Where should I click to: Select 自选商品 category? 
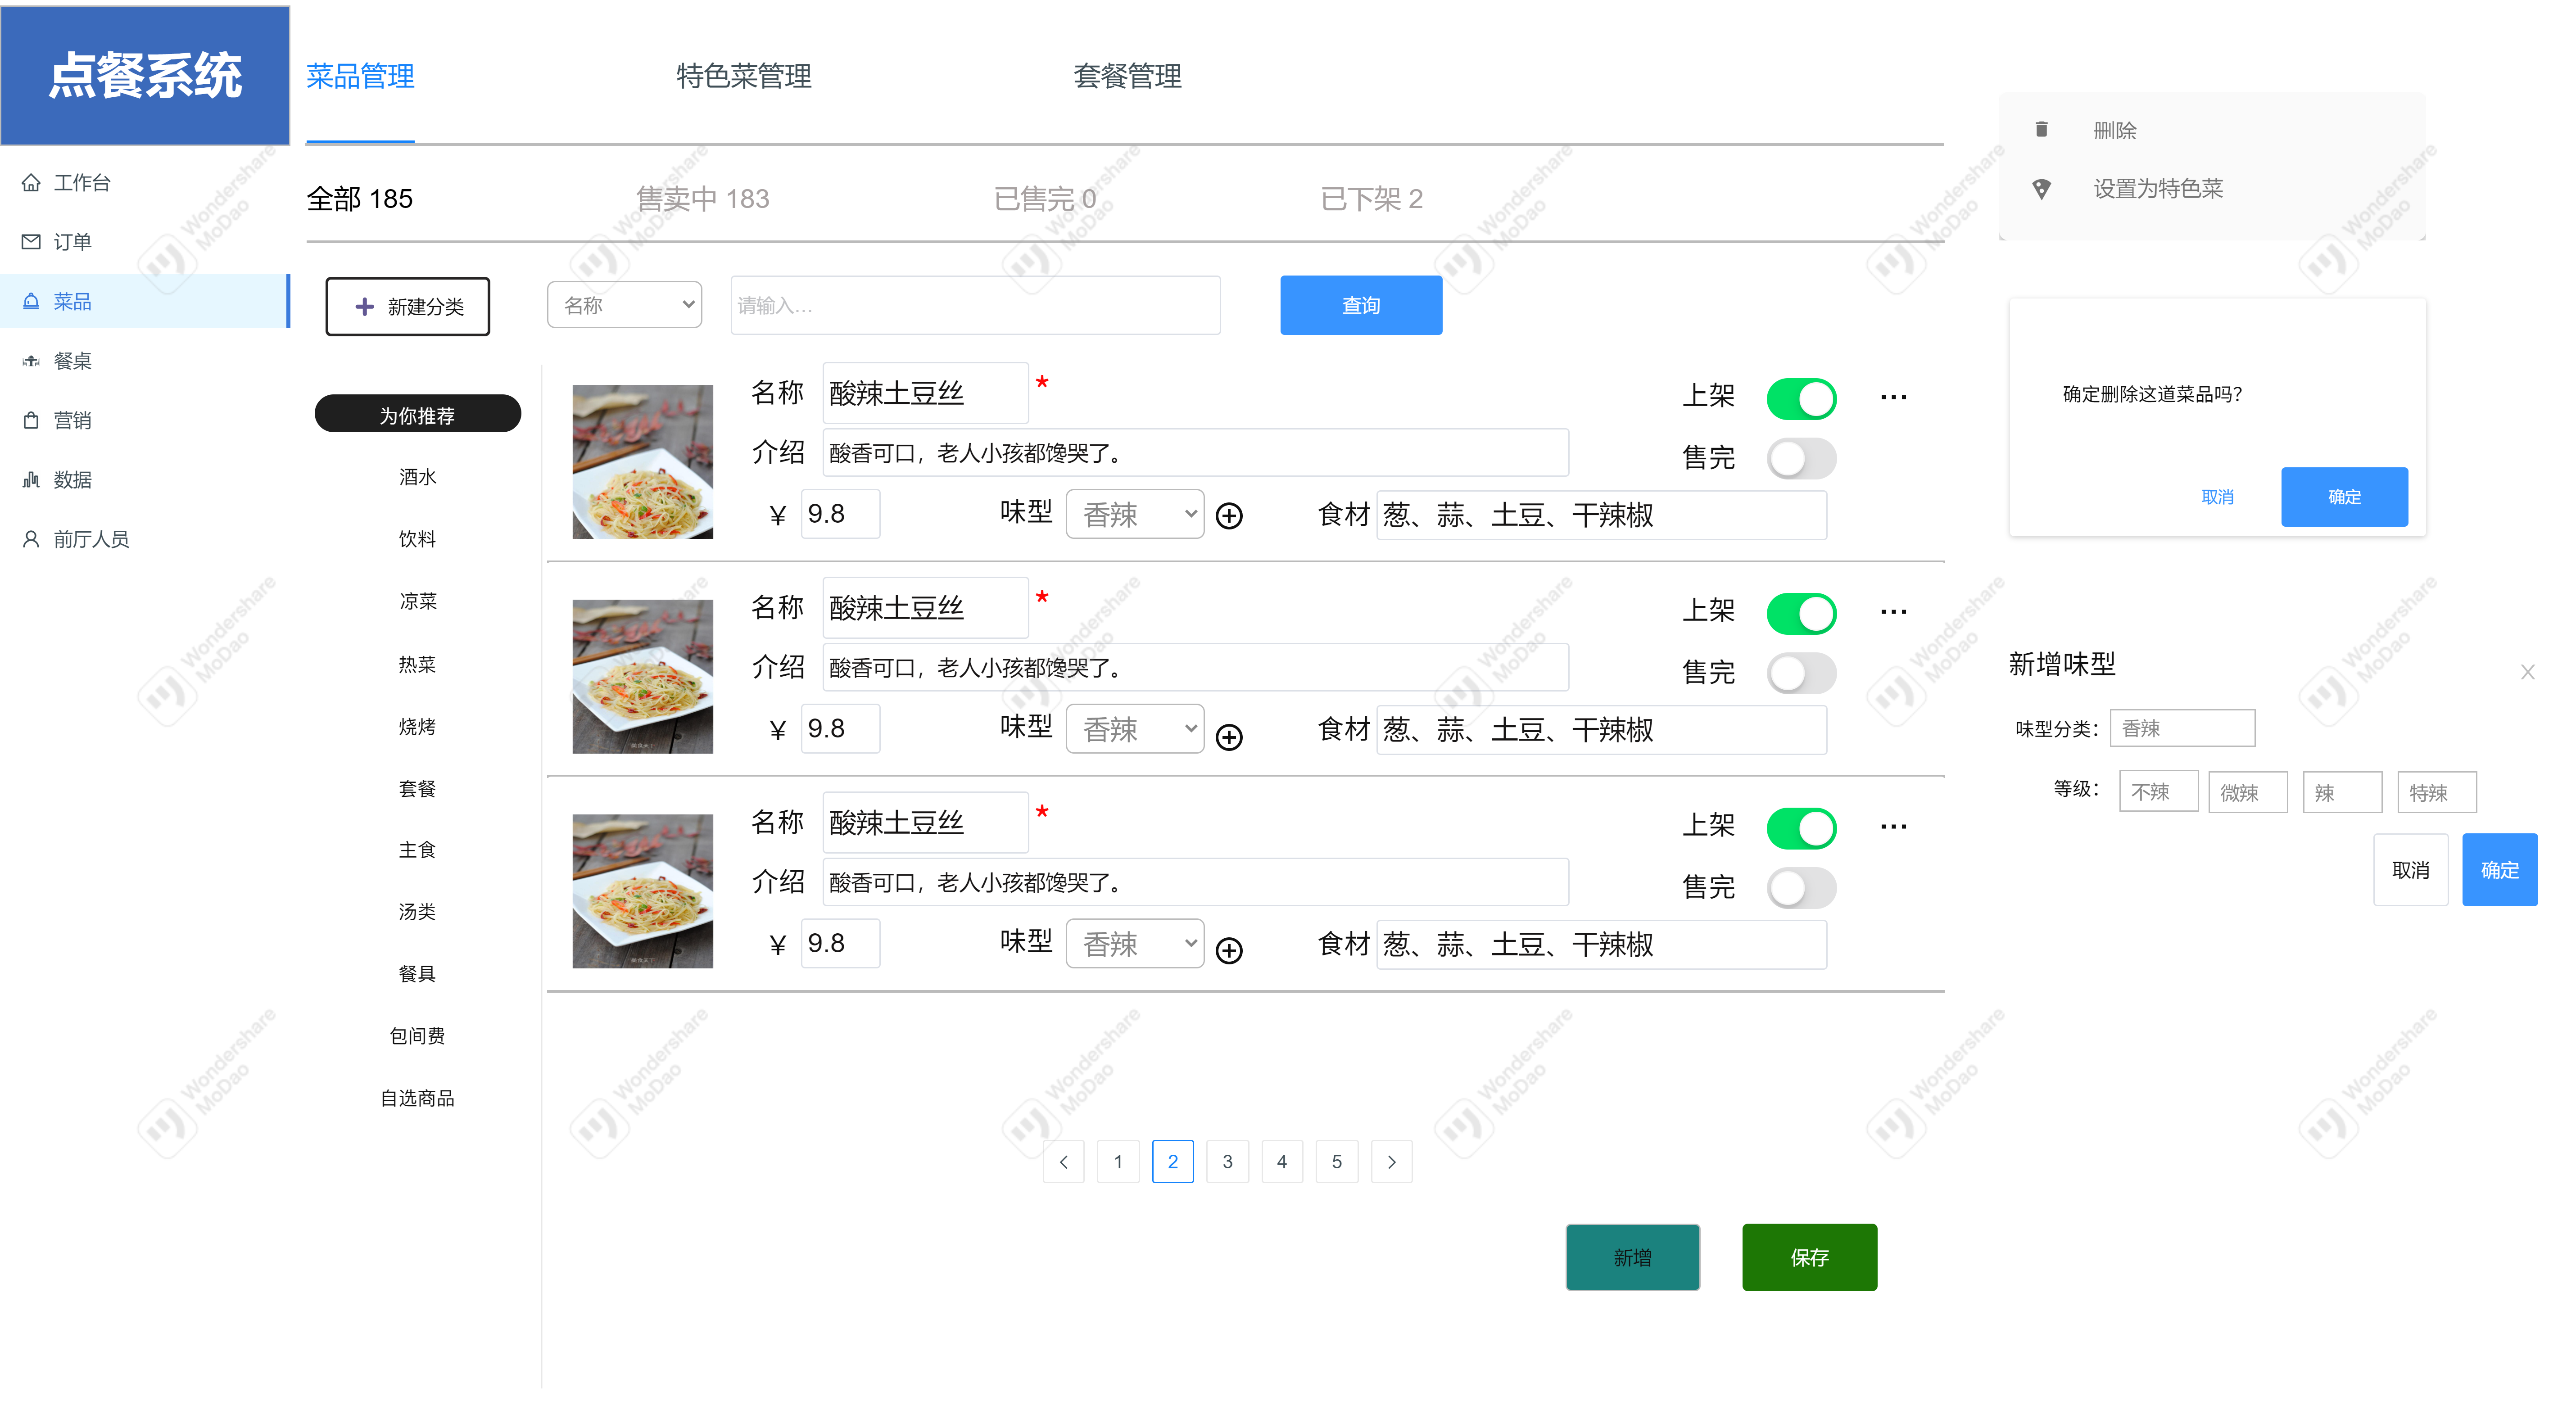(417, 1098)
